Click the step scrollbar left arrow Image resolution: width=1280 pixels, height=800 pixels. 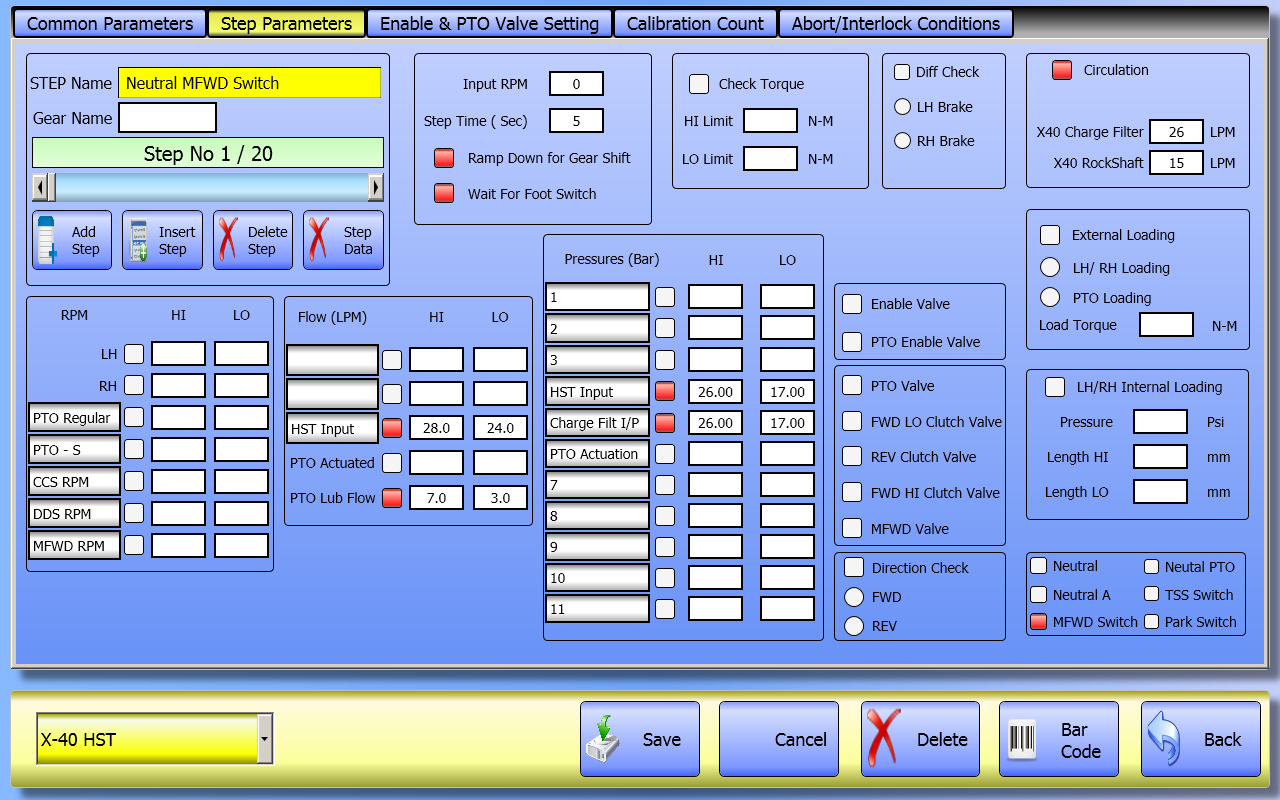(40, 187)
